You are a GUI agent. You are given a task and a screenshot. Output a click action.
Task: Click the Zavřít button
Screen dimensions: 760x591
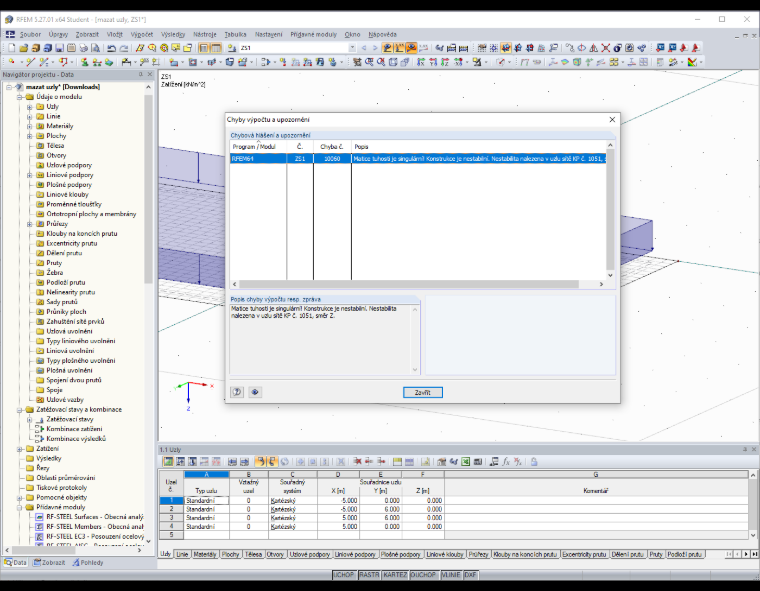[423, 392]
